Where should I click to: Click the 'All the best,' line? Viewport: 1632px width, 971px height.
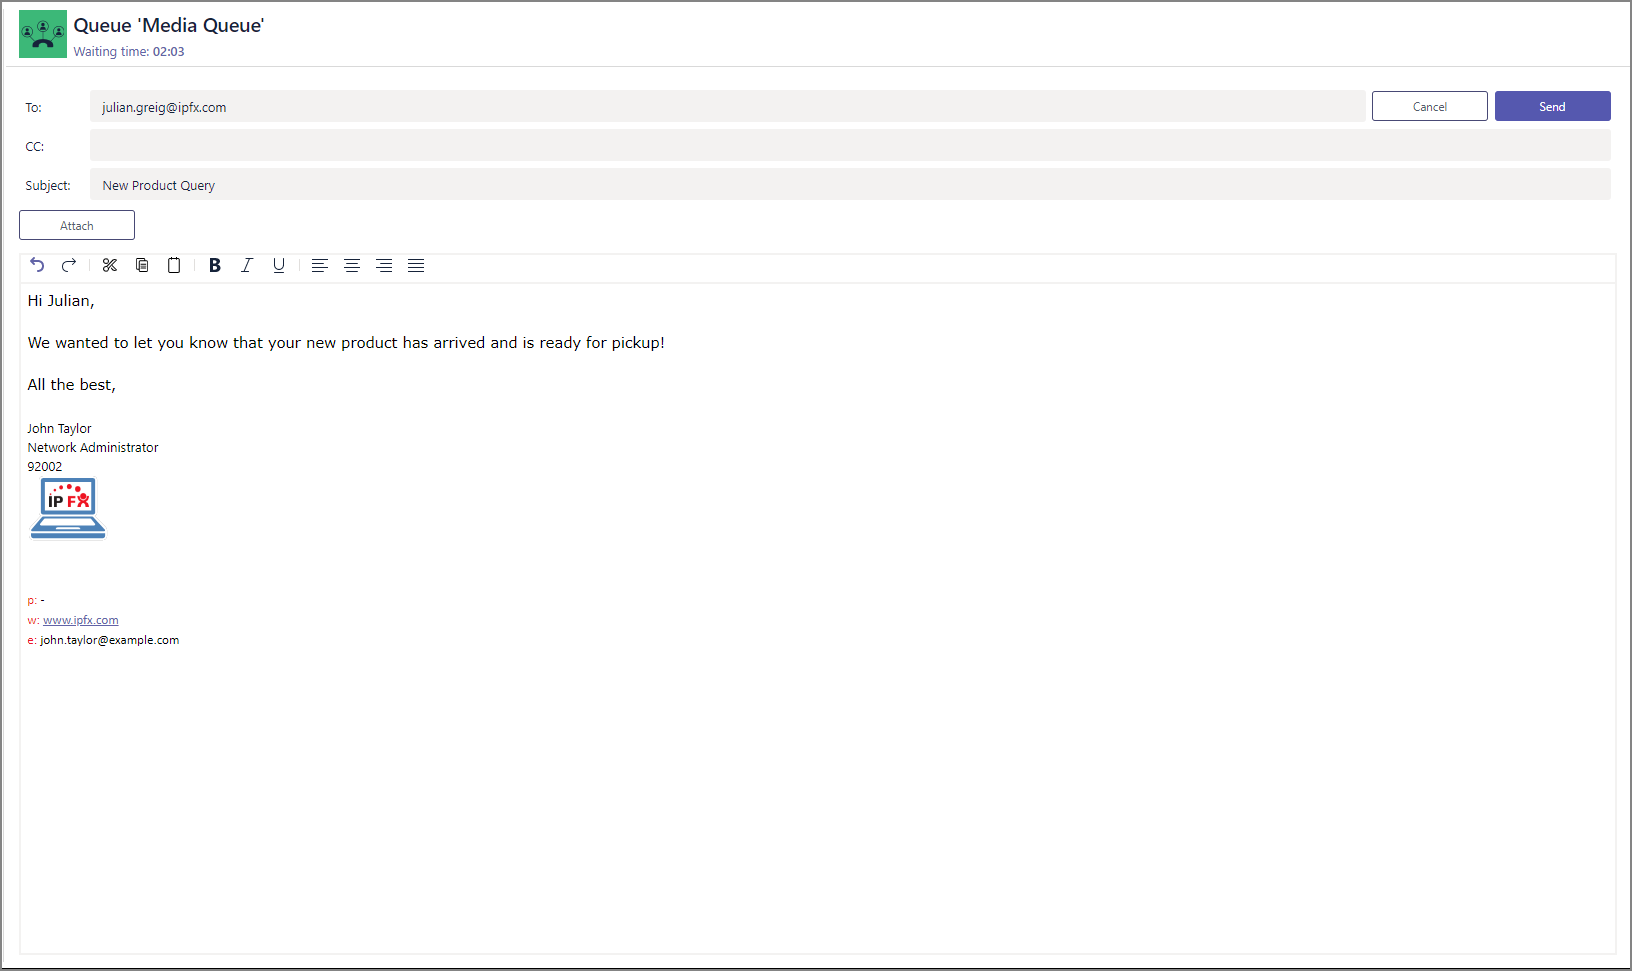point(72,384)
